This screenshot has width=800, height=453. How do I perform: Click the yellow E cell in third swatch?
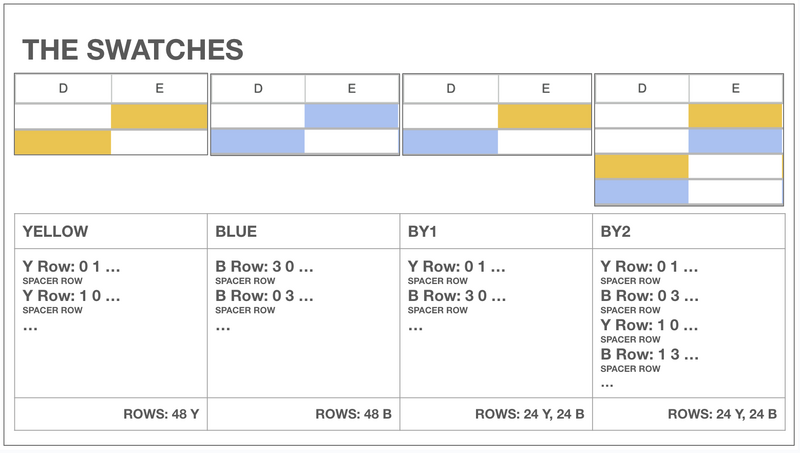tap(544, 116)
